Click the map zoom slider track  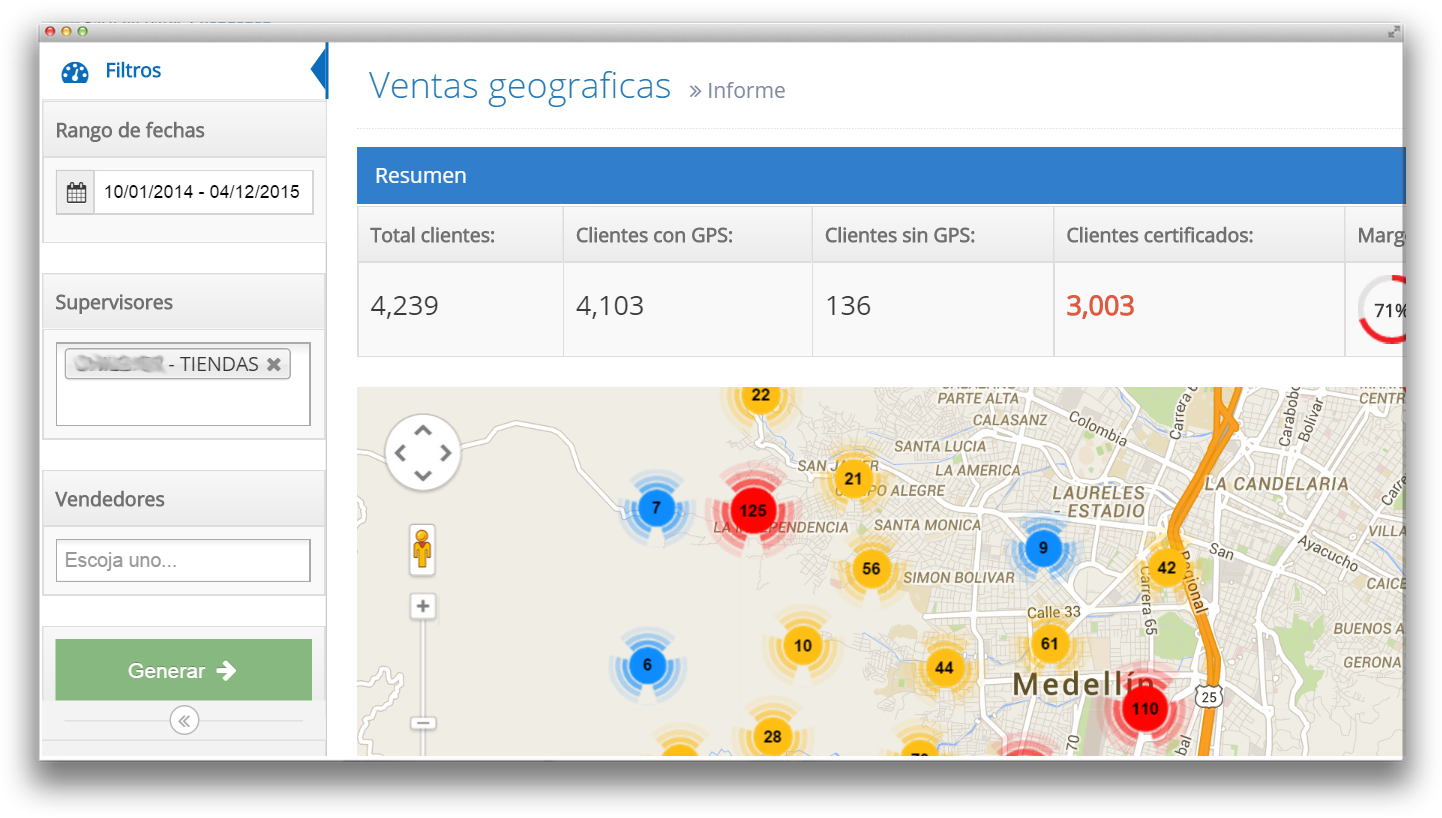423,665
